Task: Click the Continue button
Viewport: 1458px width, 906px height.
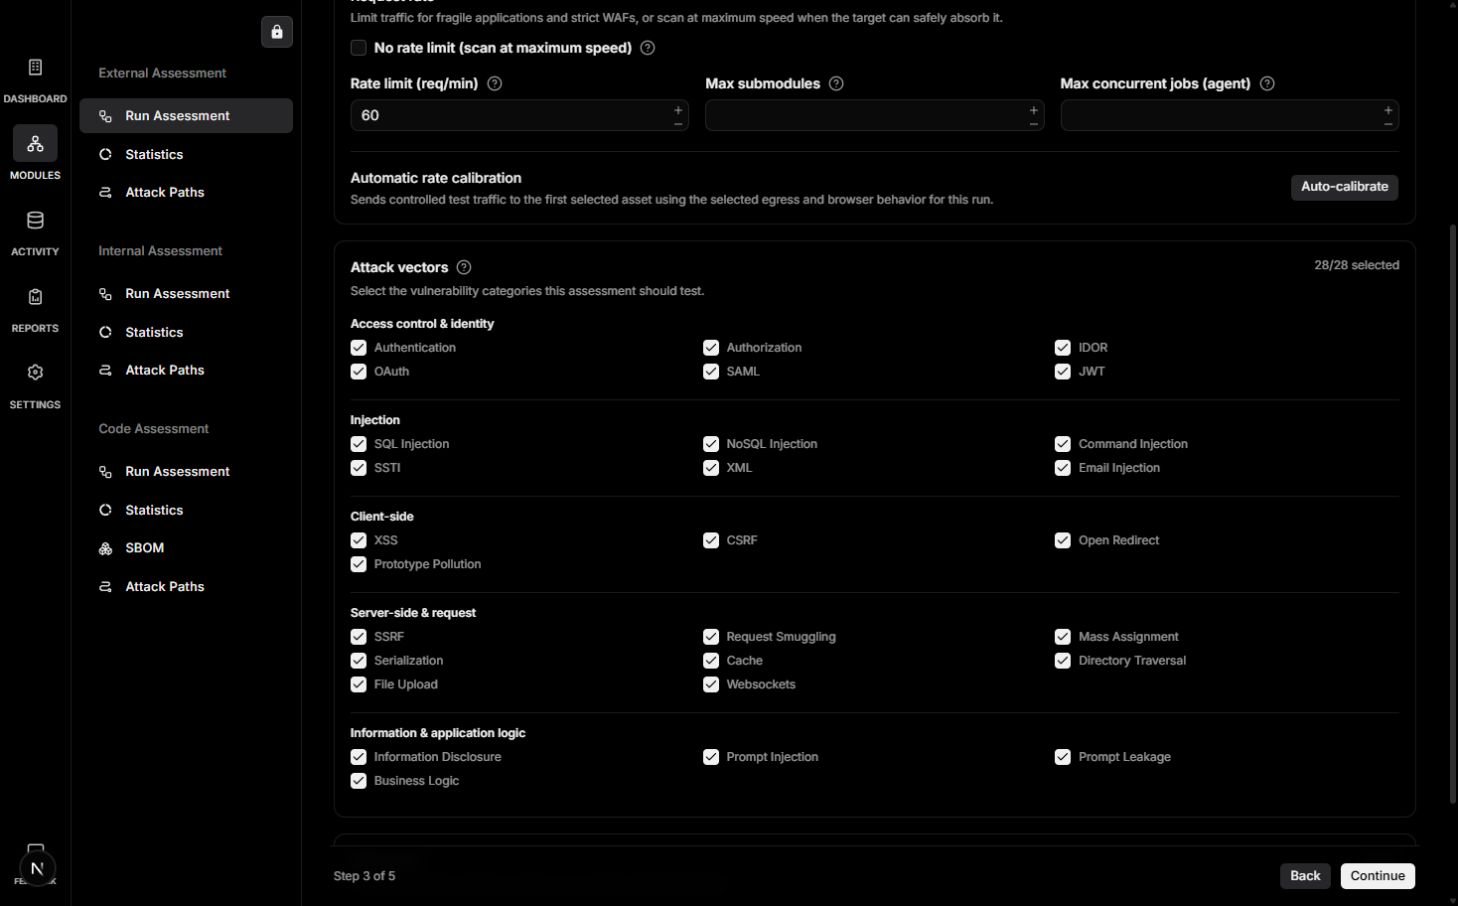Action: (1377, 876)
